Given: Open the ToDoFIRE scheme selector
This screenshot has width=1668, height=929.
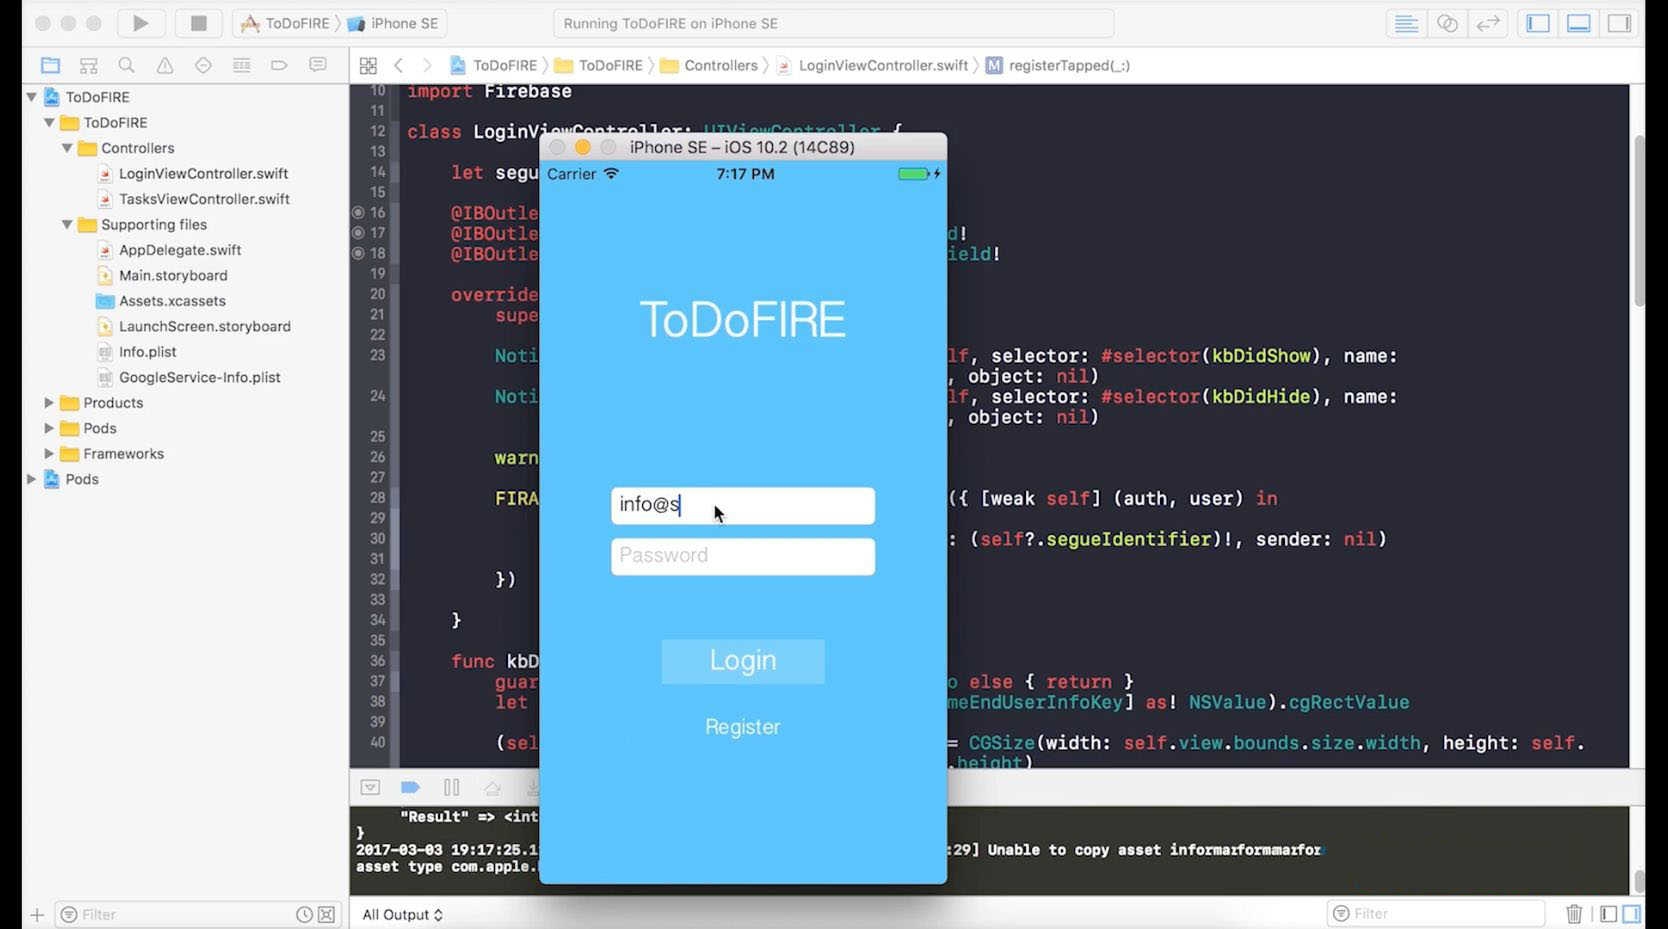Looking at the screenshot, I should (286, 23).
